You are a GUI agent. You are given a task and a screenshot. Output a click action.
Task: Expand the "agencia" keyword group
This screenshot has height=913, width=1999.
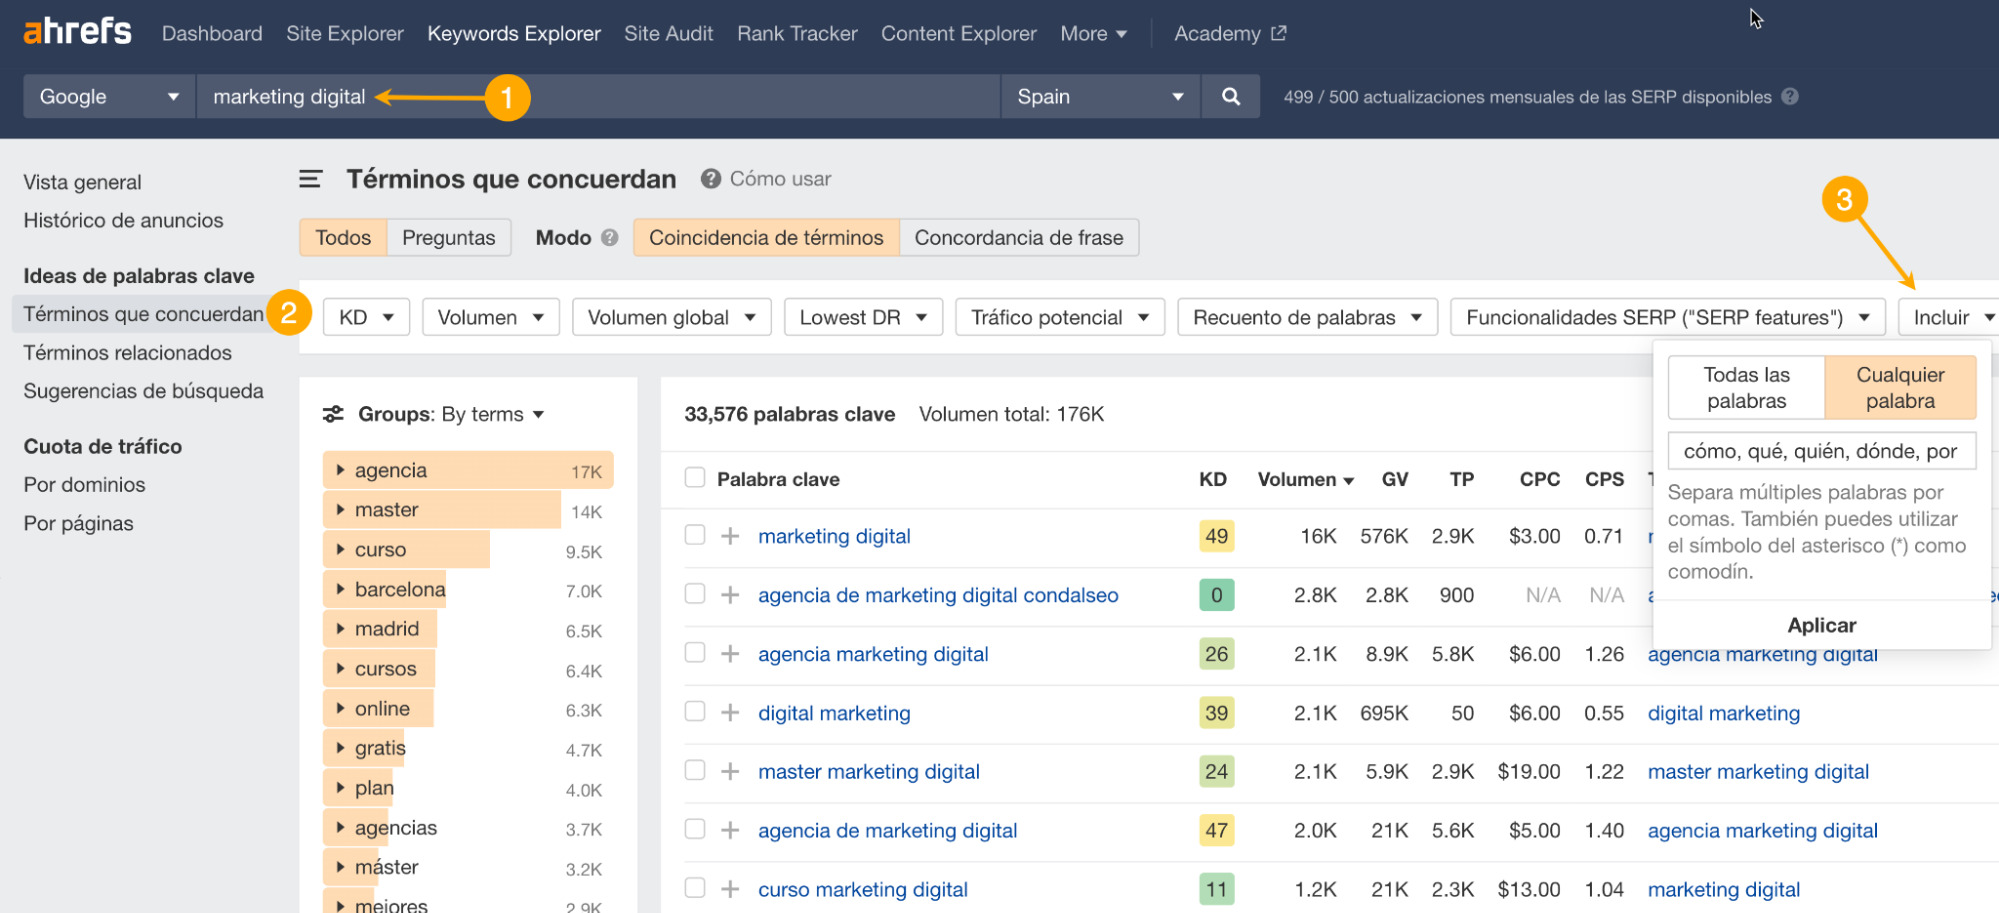pyautogui.click(x=341, y=469)
